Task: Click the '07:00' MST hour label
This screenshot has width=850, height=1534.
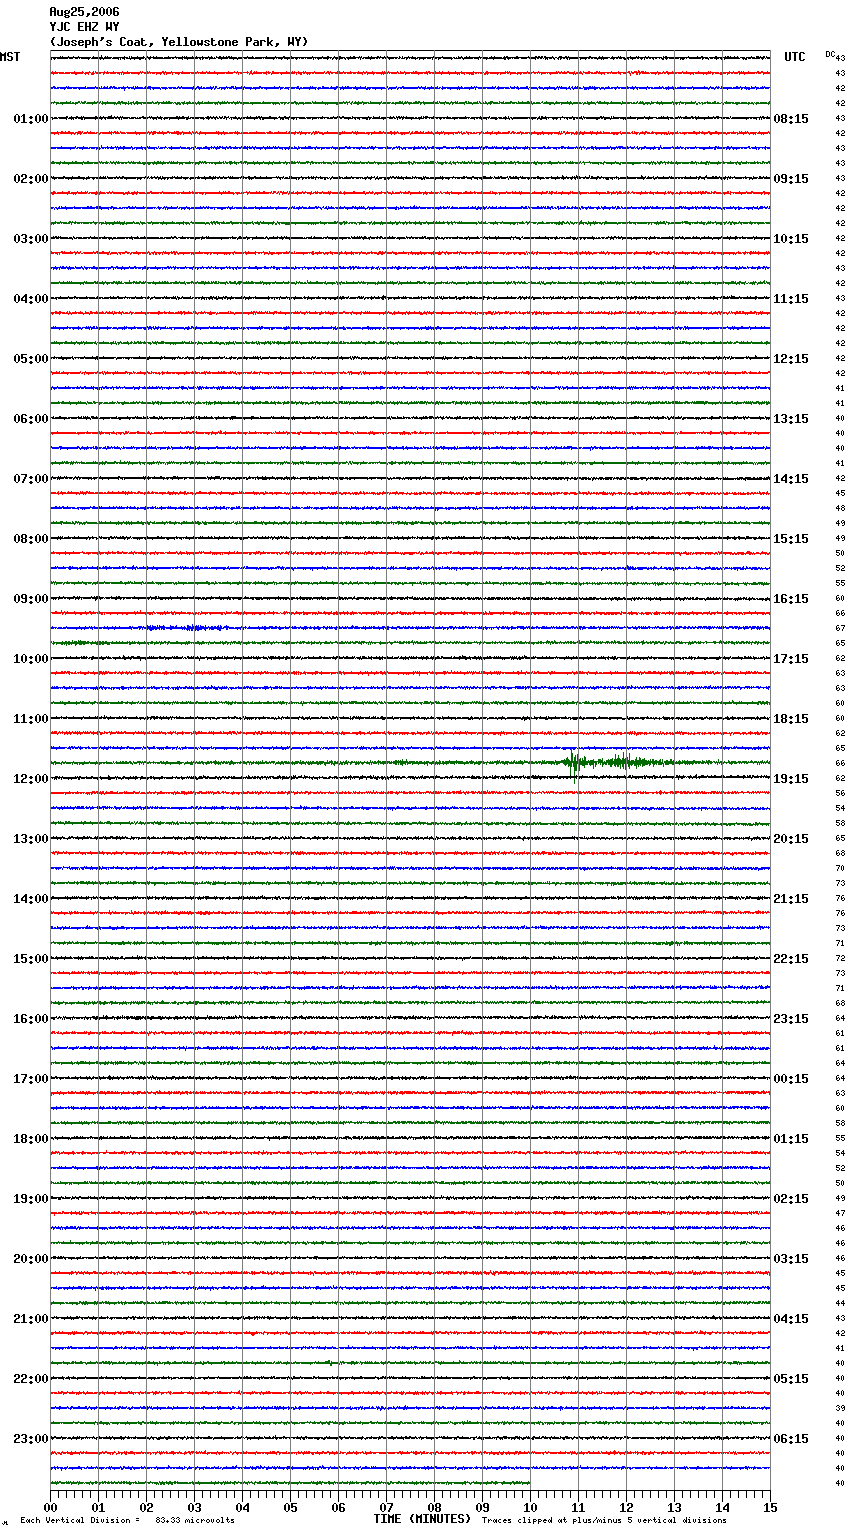Action: coord(31,479)
